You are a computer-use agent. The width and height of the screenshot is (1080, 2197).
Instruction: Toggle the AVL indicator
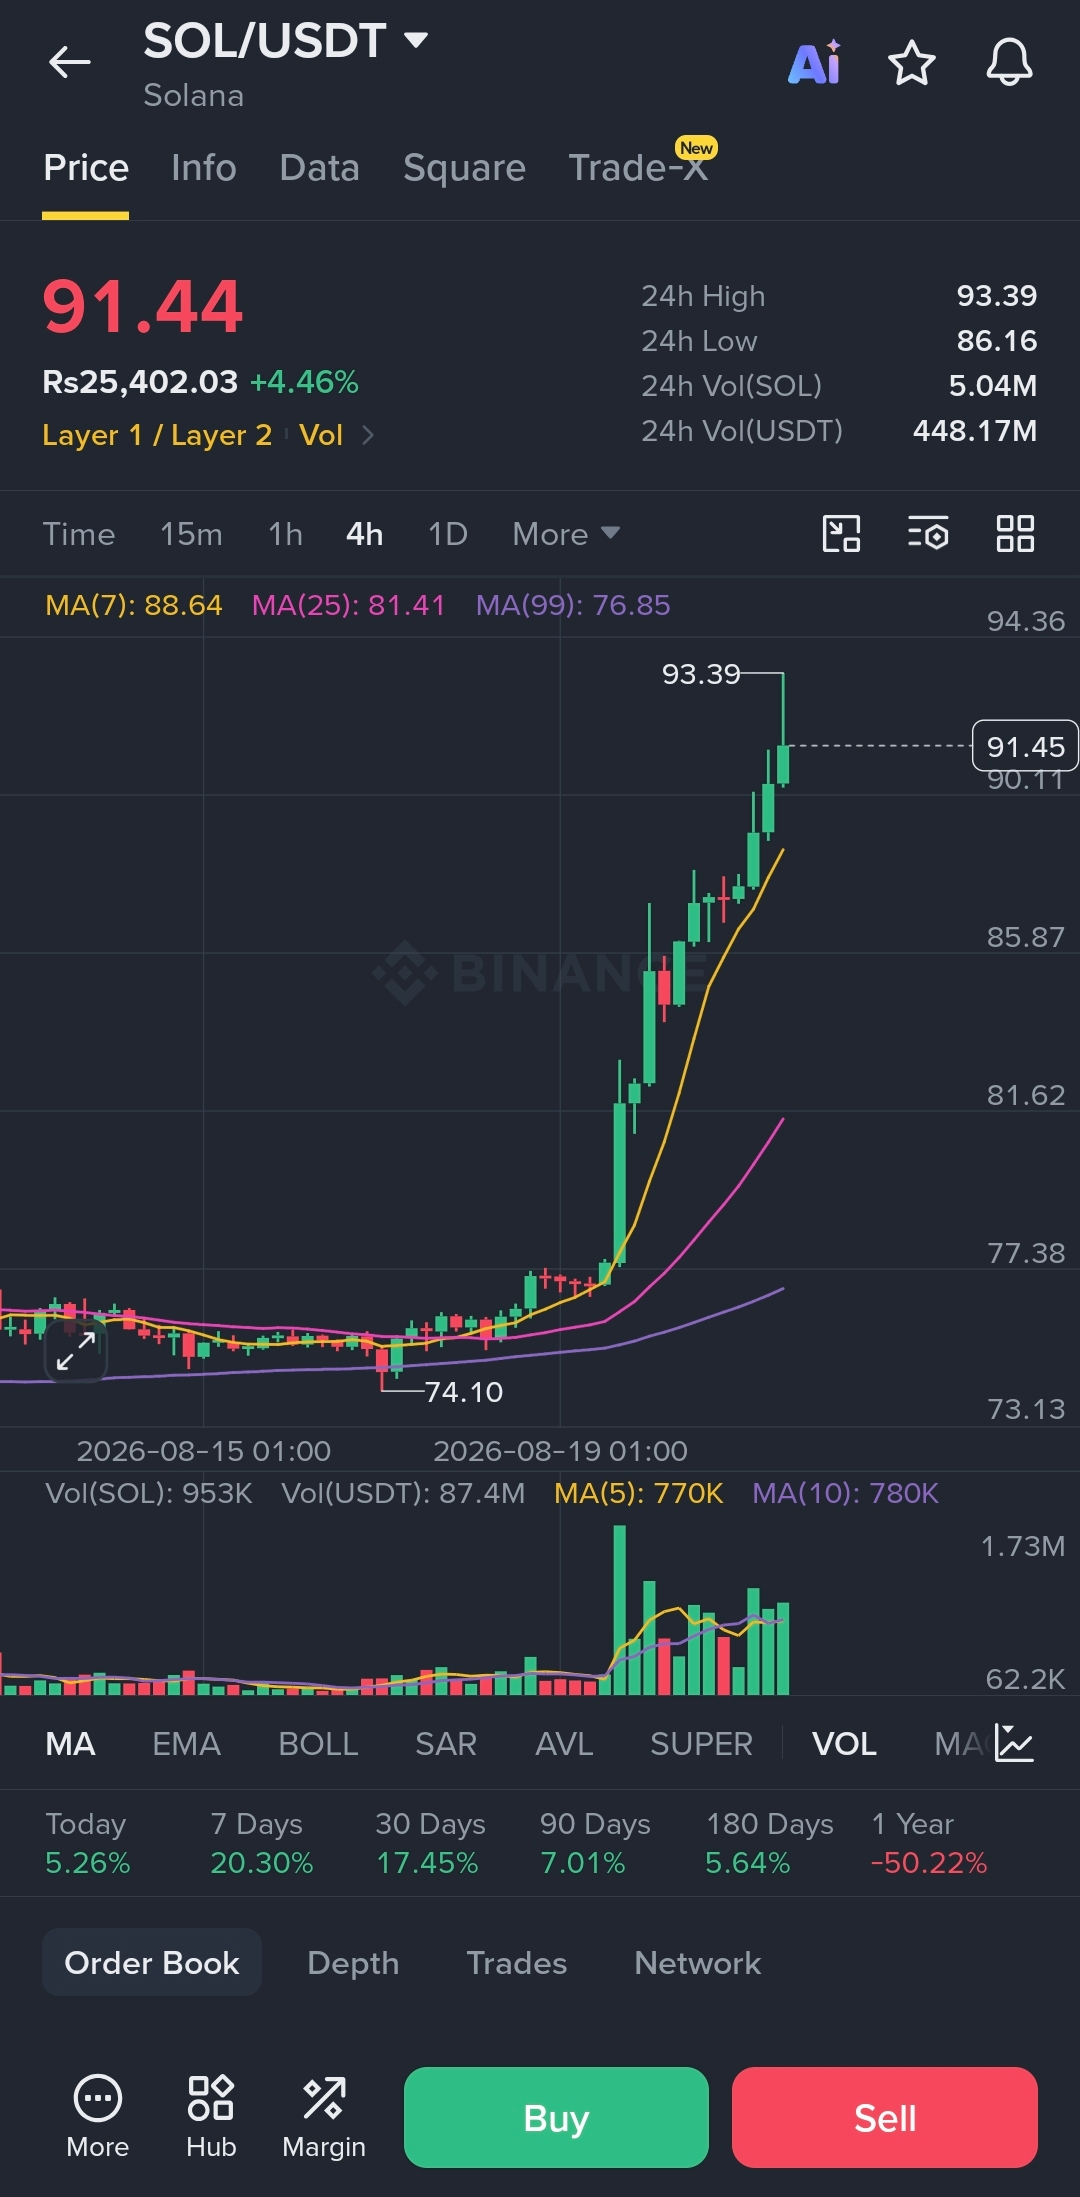(x=564, y=1744)
